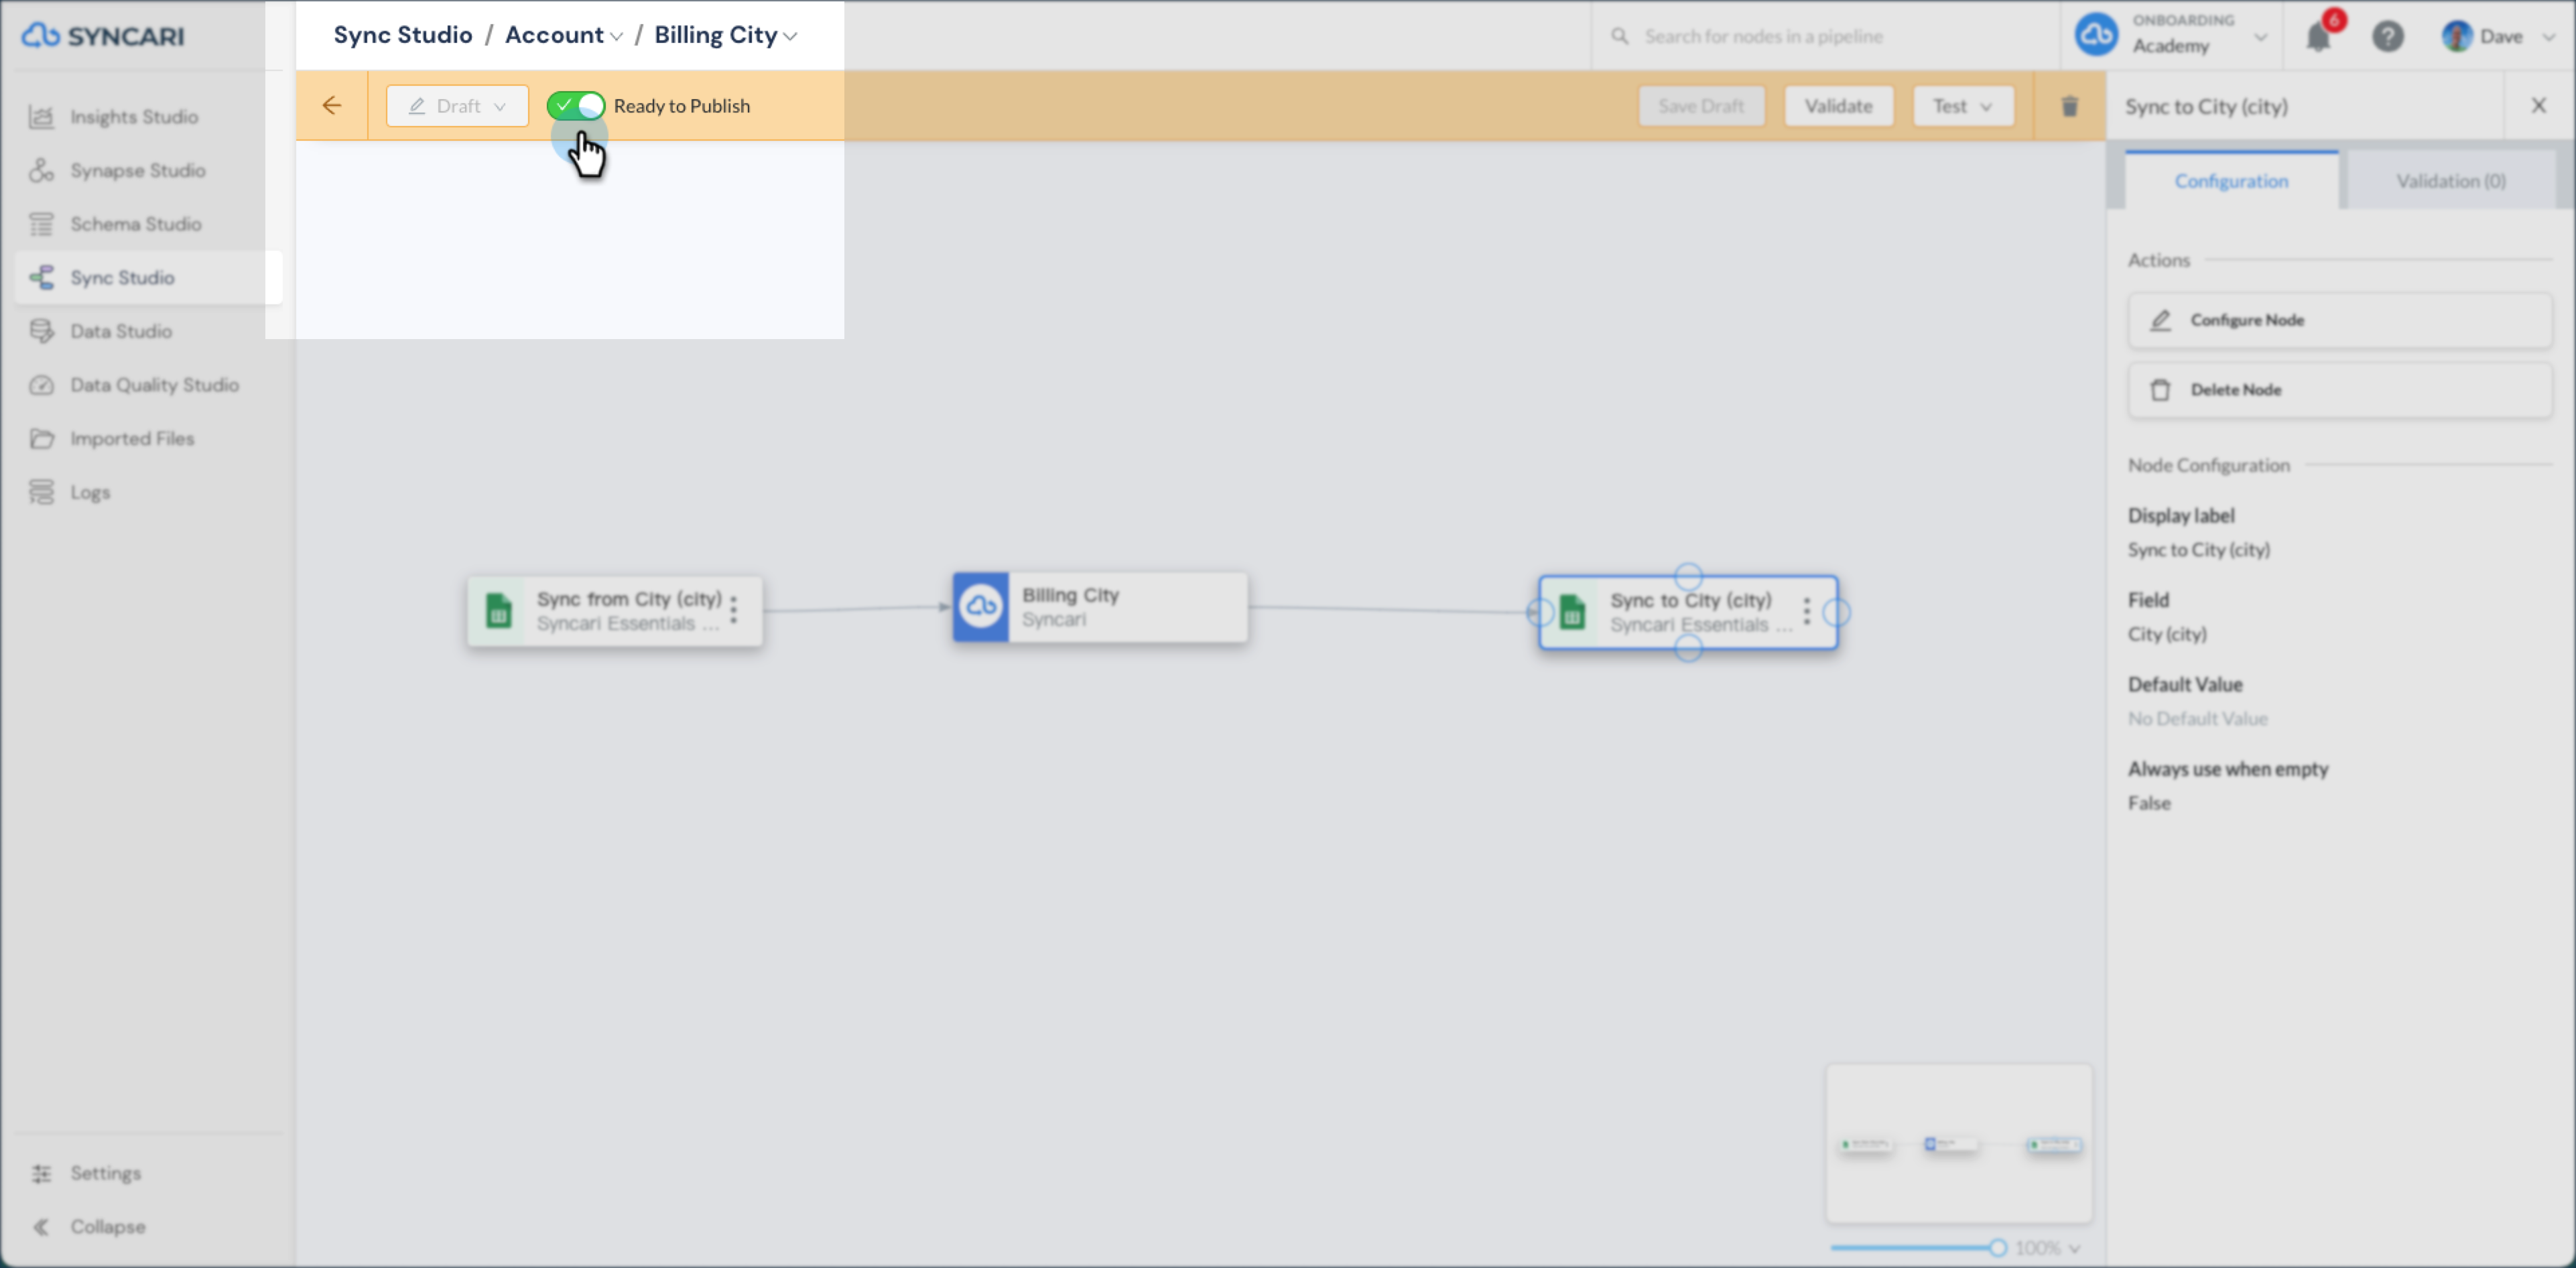Click 'City (city)' field value

coord(2167,634)
